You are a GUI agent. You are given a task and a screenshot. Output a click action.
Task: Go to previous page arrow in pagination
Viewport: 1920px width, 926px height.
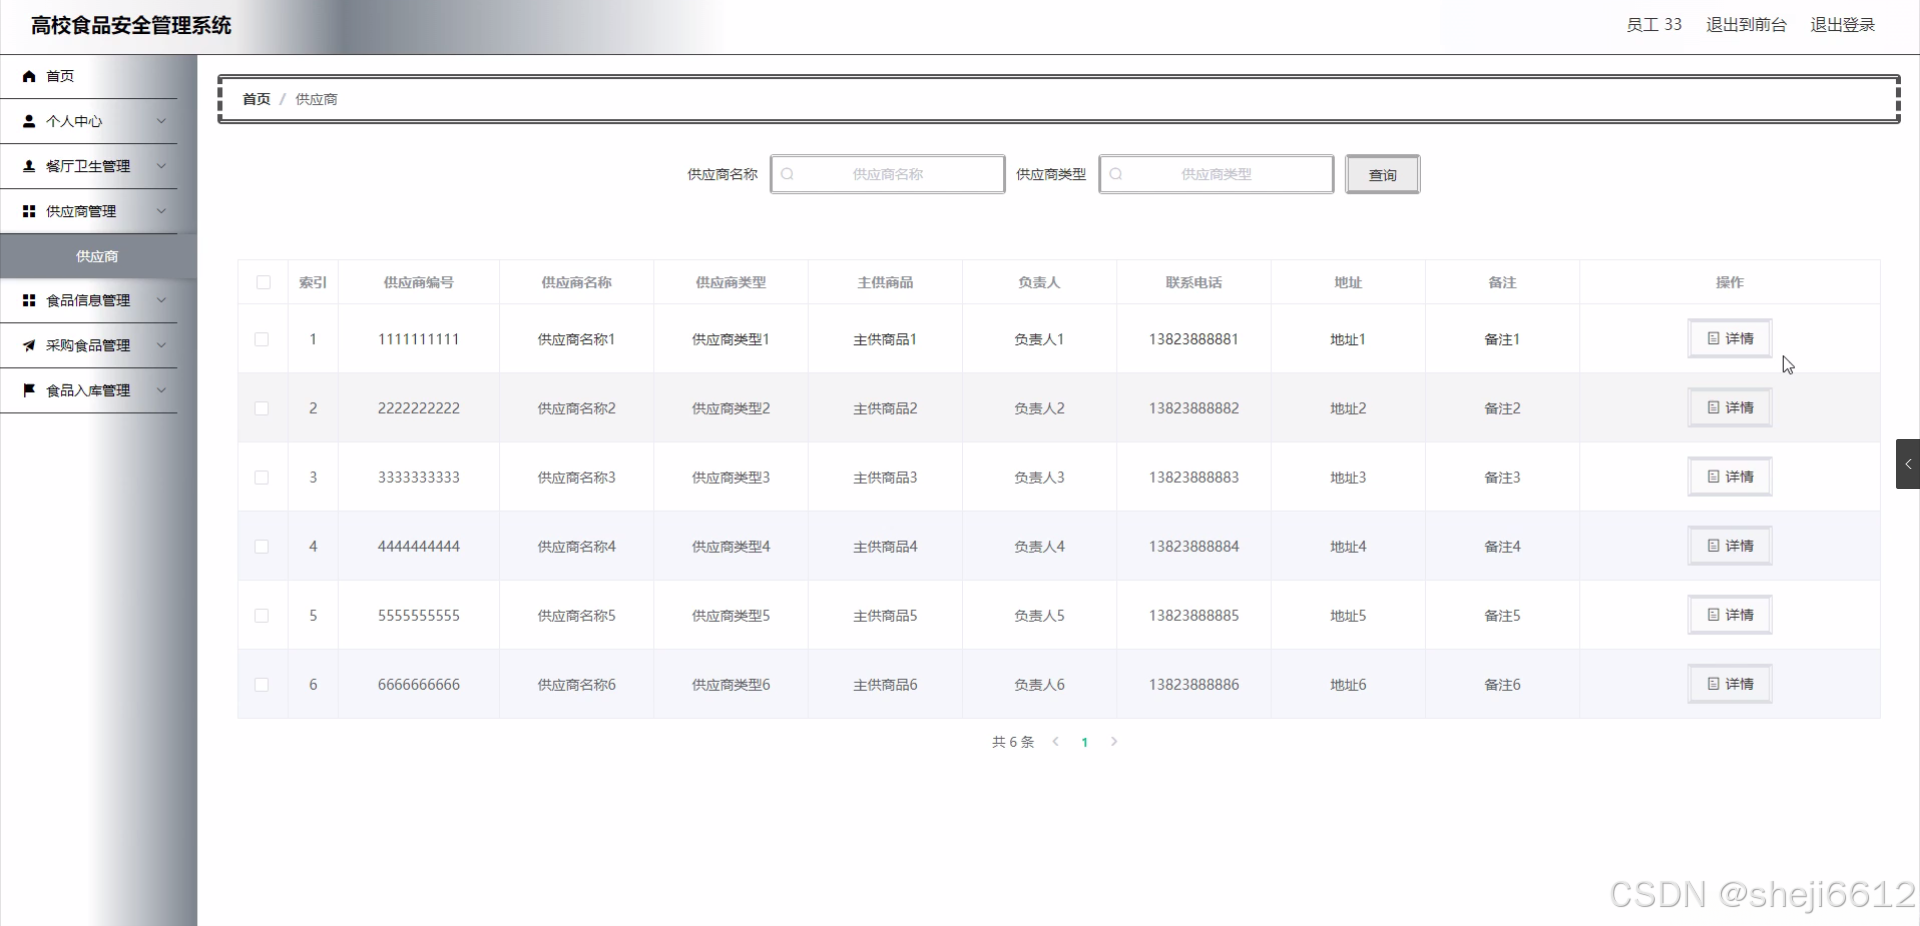coord(1055,742)
